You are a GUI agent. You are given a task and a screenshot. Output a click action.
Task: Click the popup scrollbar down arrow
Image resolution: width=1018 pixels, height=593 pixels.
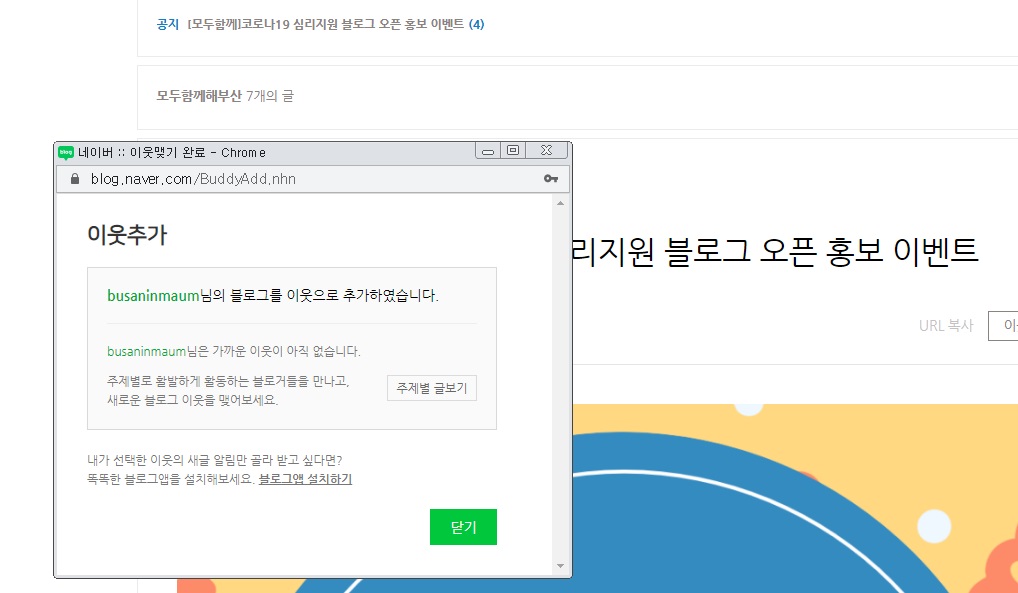click(x=560, y=567)
